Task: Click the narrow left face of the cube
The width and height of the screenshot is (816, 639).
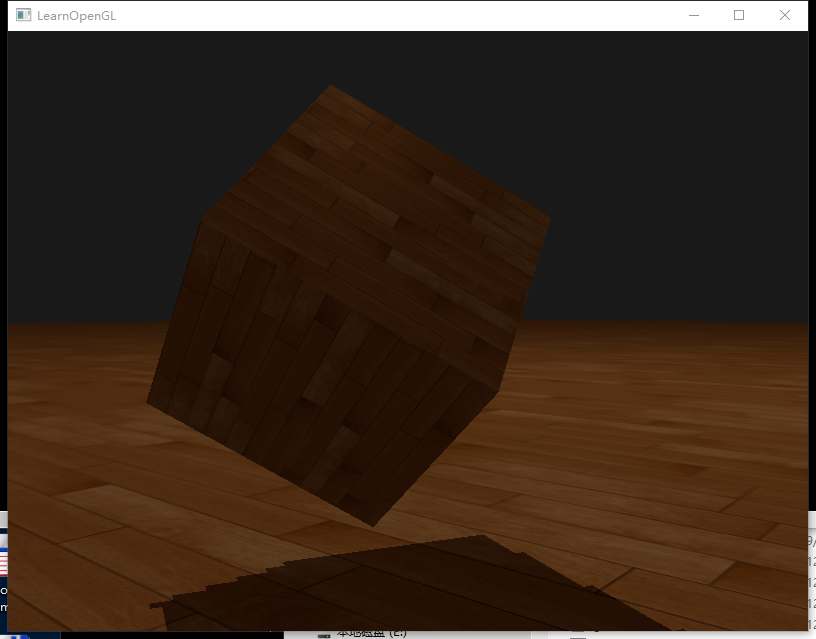Action: [178, 320]
